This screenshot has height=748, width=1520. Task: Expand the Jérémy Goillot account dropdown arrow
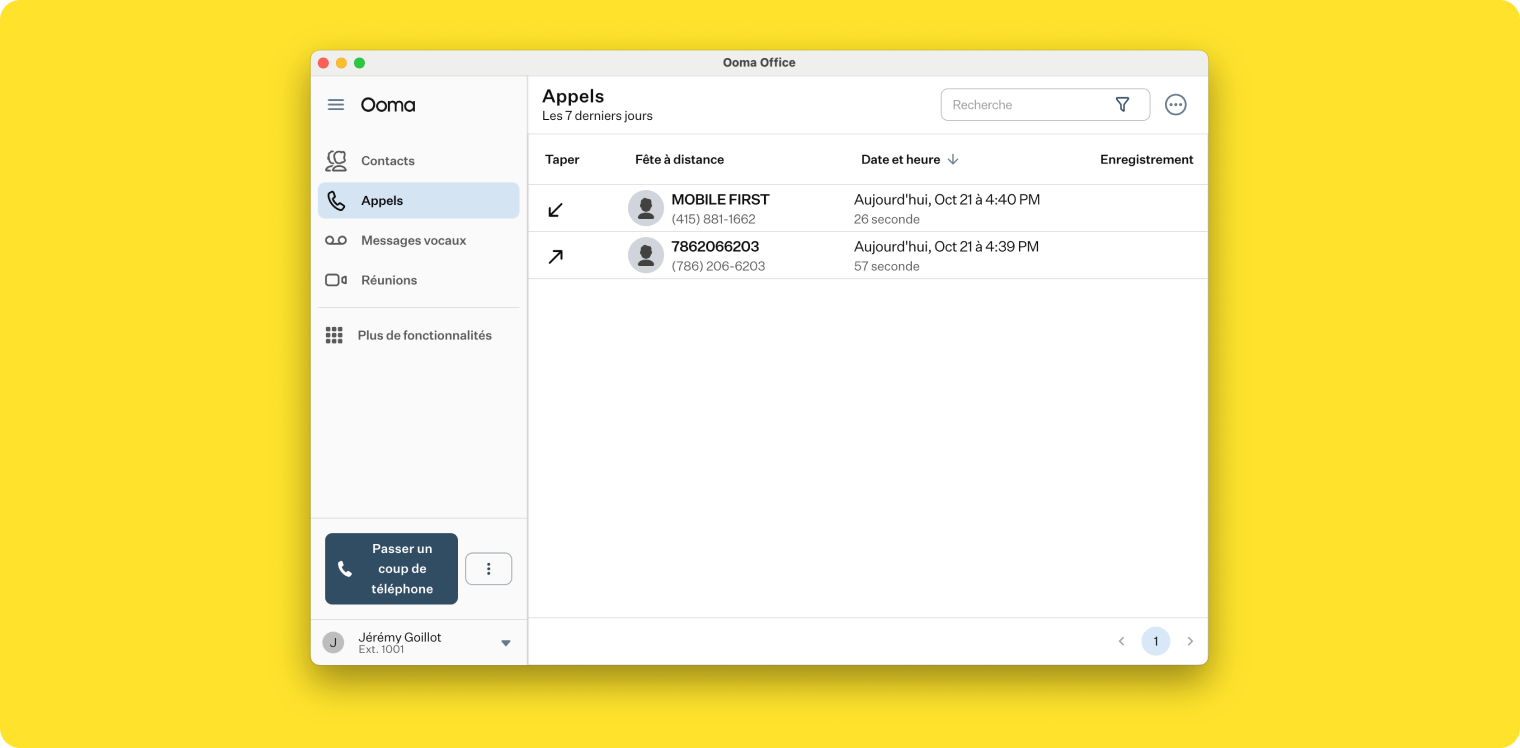[x=506, y=643]
